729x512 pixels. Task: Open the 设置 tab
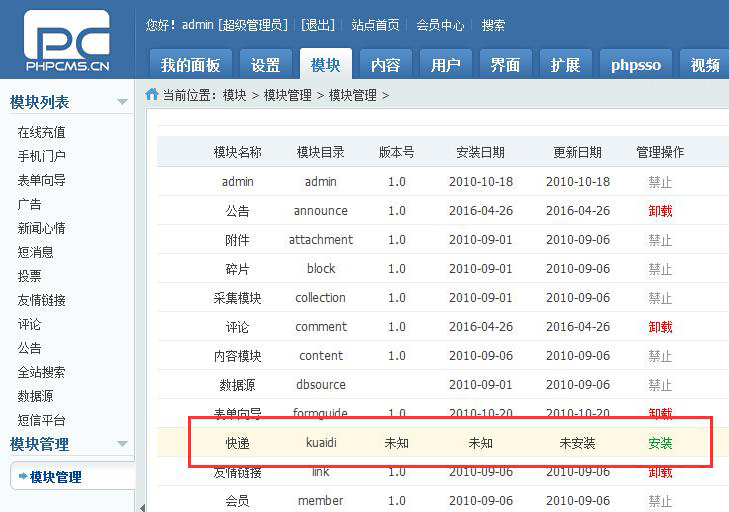click(x=265, y=65)
